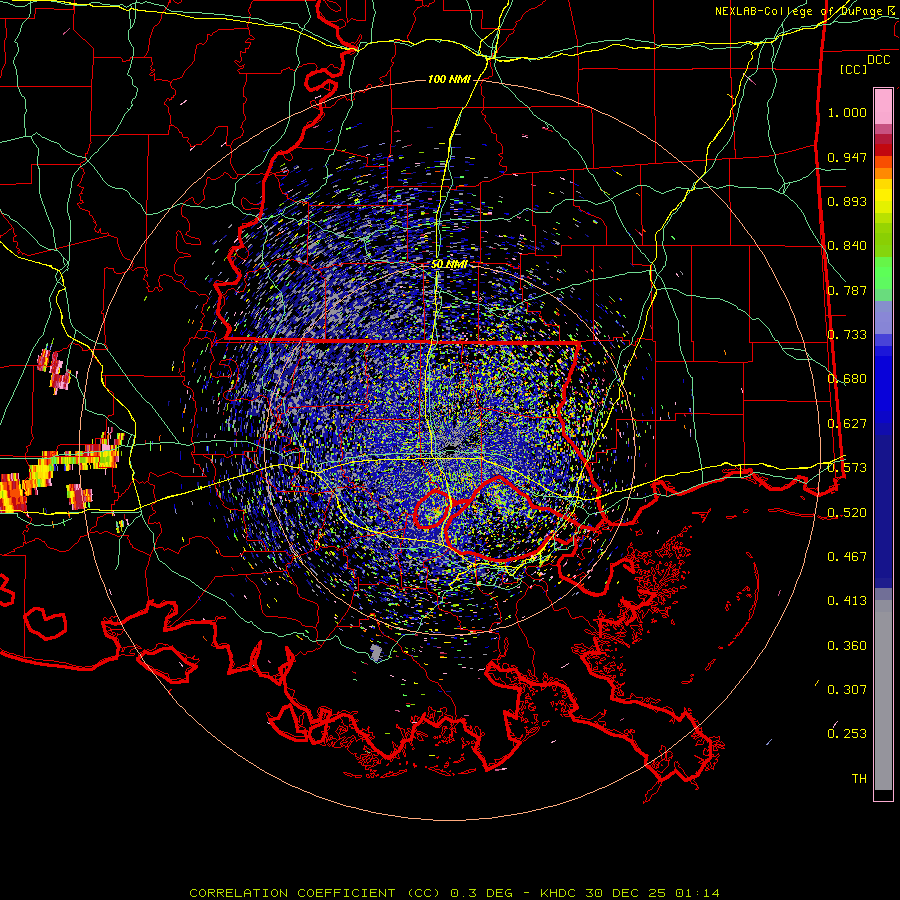Image resolution: width=900 pixels, height=900 pixels.
Task: Click the 0.733 scale value
Action: (x=847, y=335)
